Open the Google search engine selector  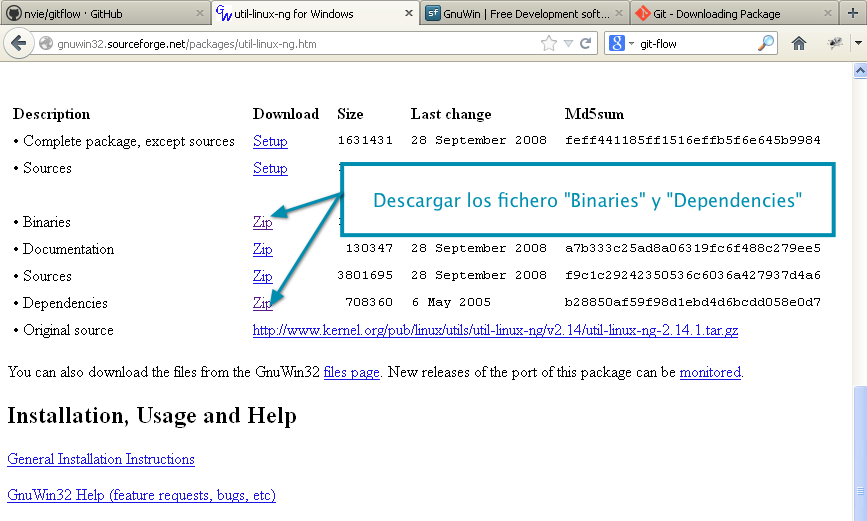620,43
